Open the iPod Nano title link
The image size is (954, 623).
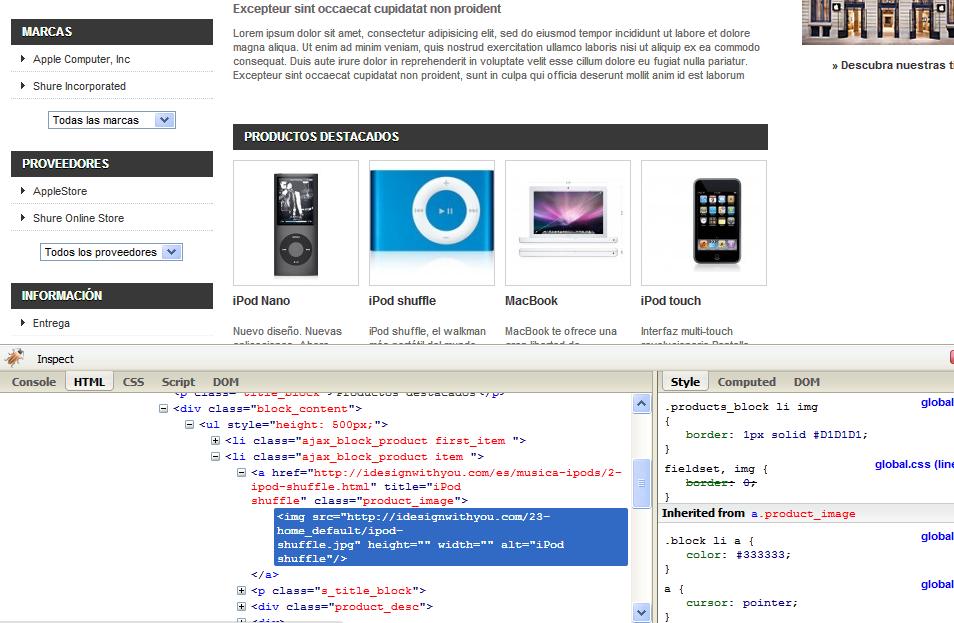261,301
